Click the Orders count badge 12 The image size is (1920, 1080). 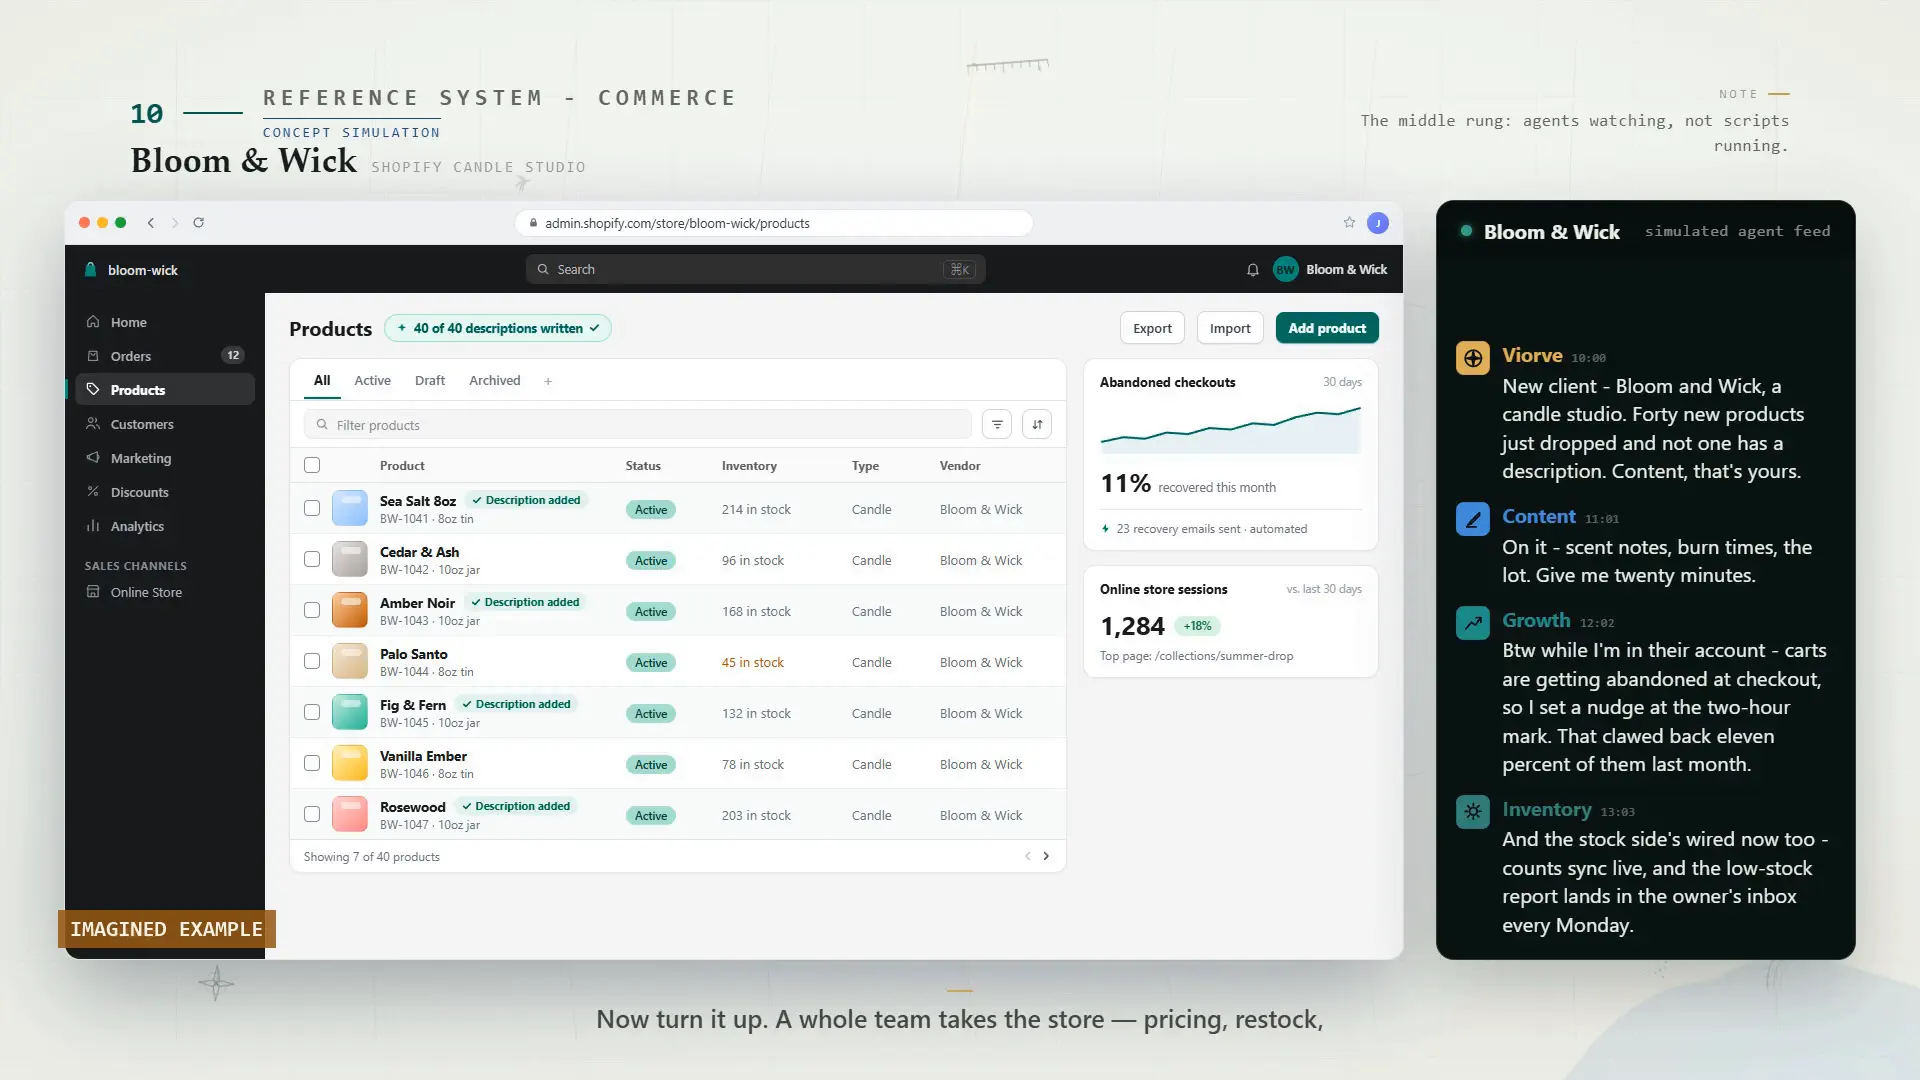pyautogui.click(x=233, y=356)
